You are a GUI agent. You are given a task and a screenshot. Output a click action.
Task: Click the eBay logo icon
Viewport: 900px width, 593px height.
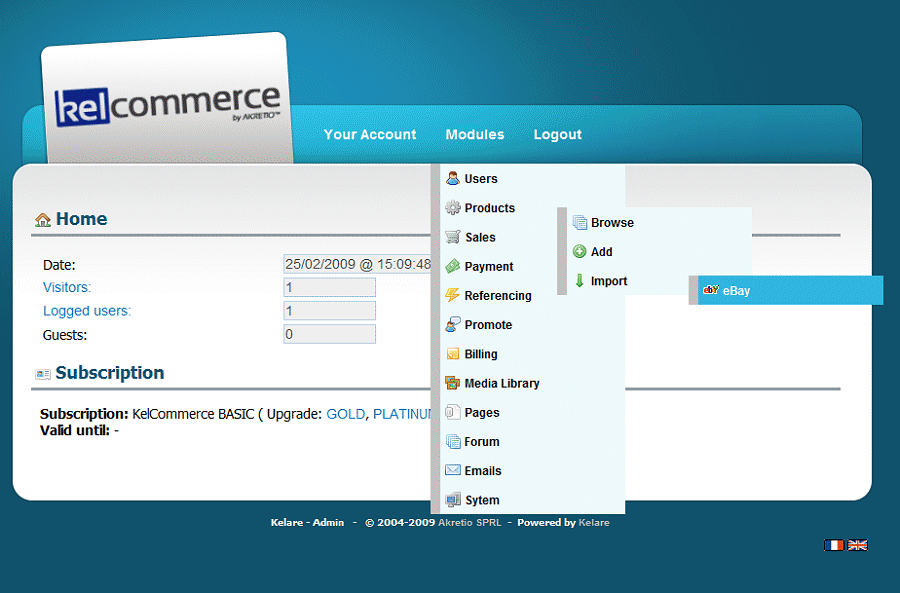[711, 291]
